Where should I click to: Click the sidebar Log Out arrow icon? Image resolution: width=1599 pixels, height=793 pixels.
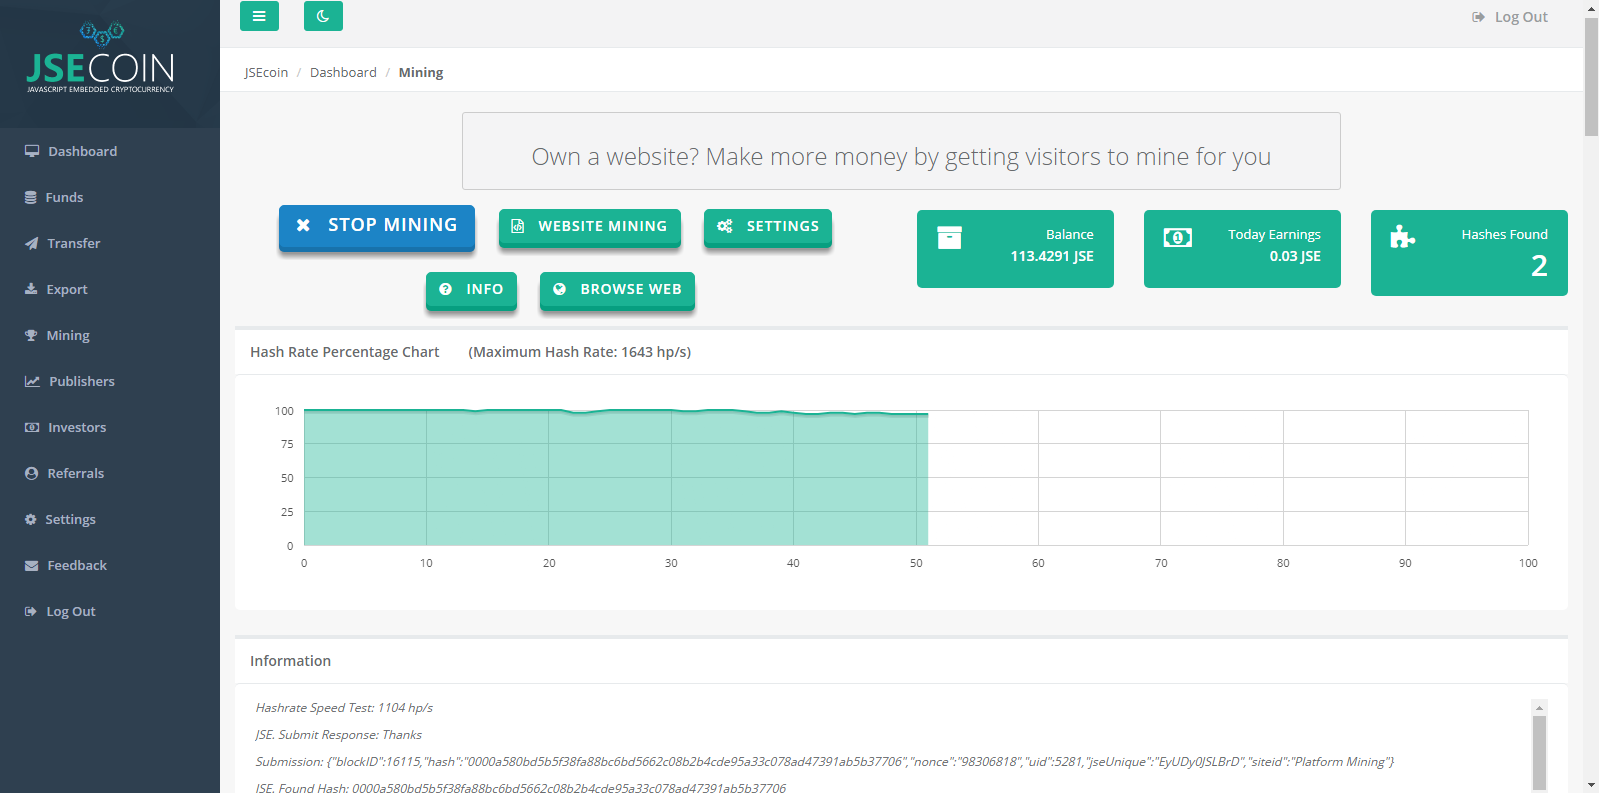[30, 611]
